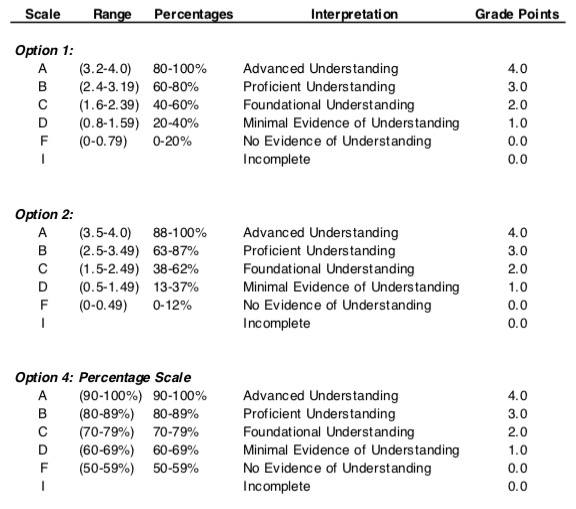
Task: Click range (70-79%) in Option 4
Action: tap(107, 432)
